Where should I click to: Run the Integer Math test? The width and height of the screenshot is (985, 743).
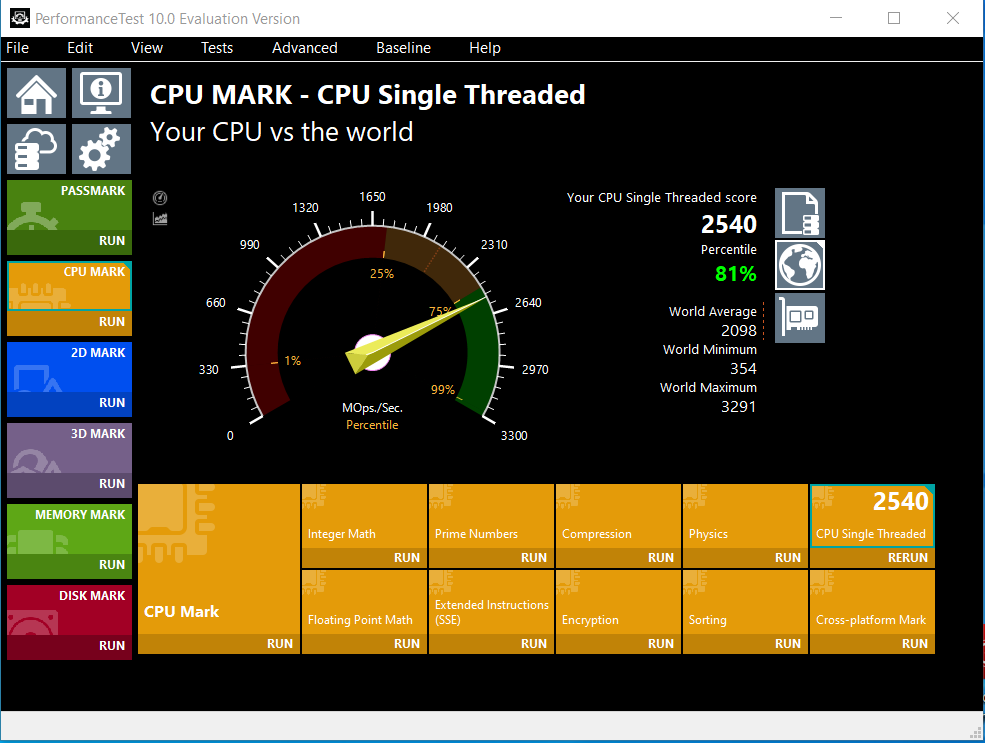[x=364, y=558]
